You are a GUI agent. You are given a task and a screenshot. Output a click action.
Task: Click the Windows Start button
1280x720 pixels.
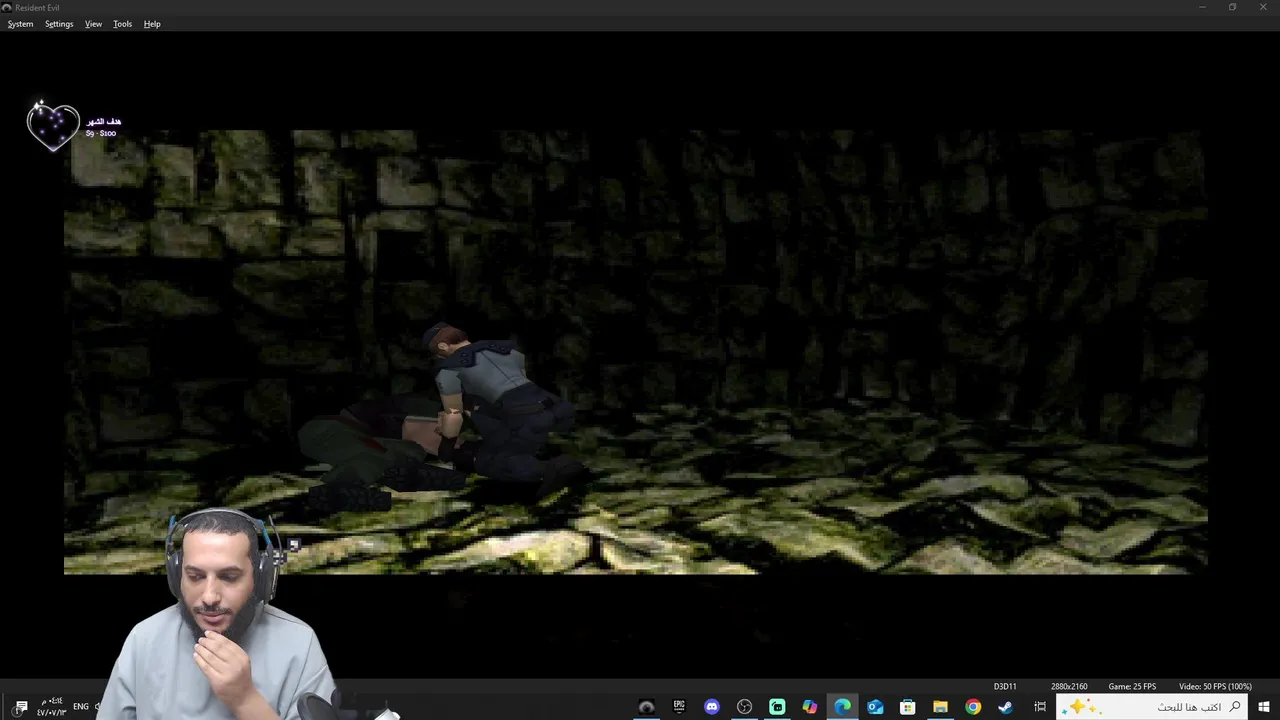pyautogui.click(x=1264, y=707)
